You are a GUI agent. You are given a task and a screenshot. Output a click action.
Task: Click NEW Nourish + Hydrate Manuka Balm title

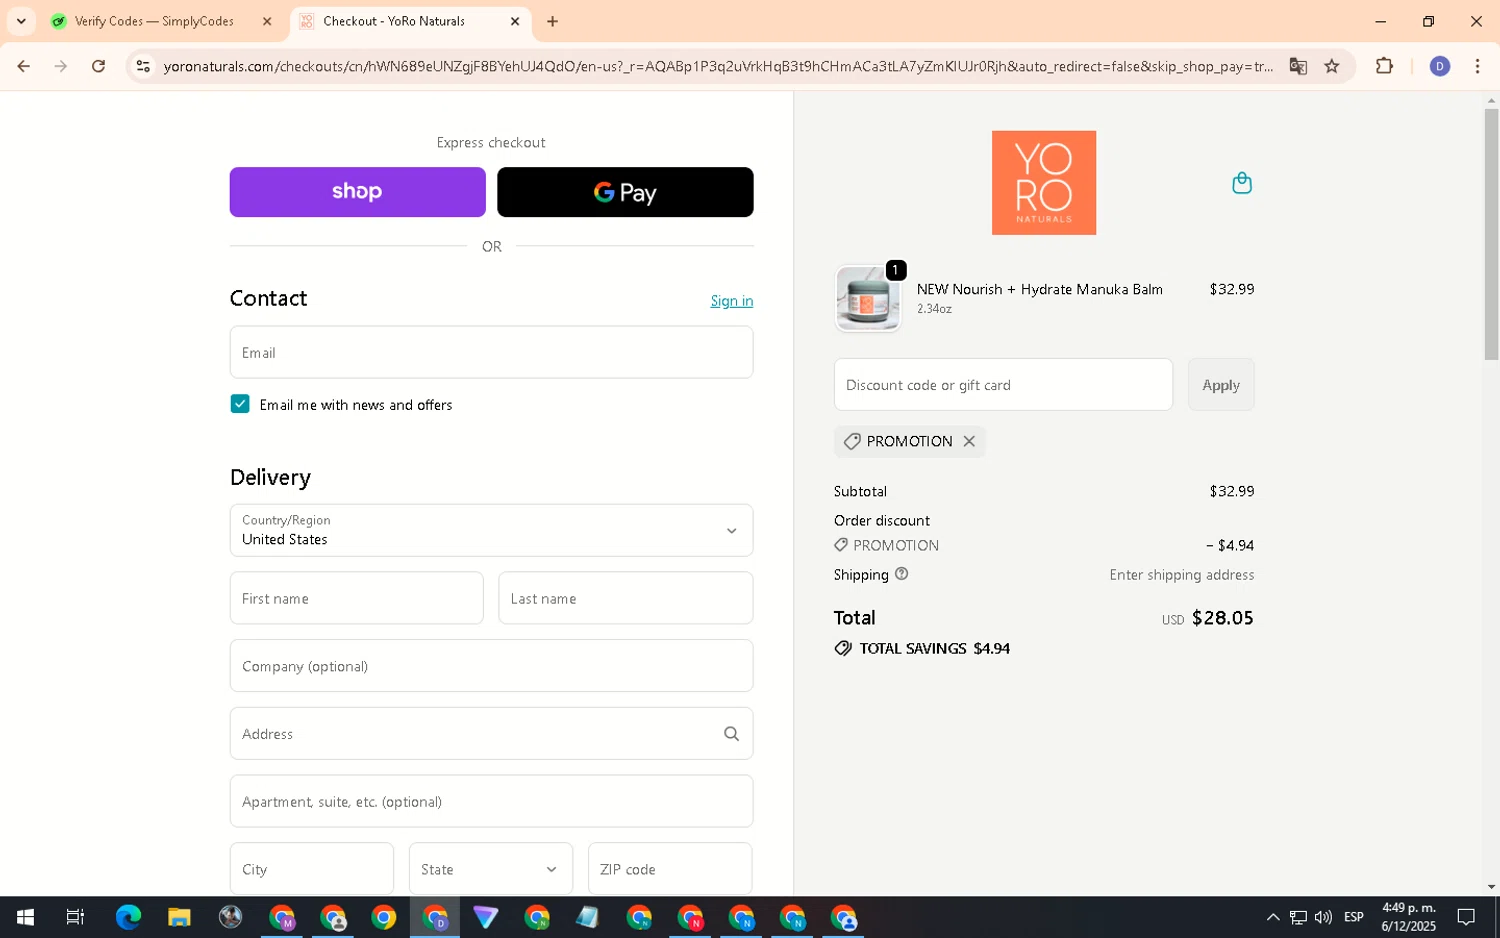coord(1039,289)
